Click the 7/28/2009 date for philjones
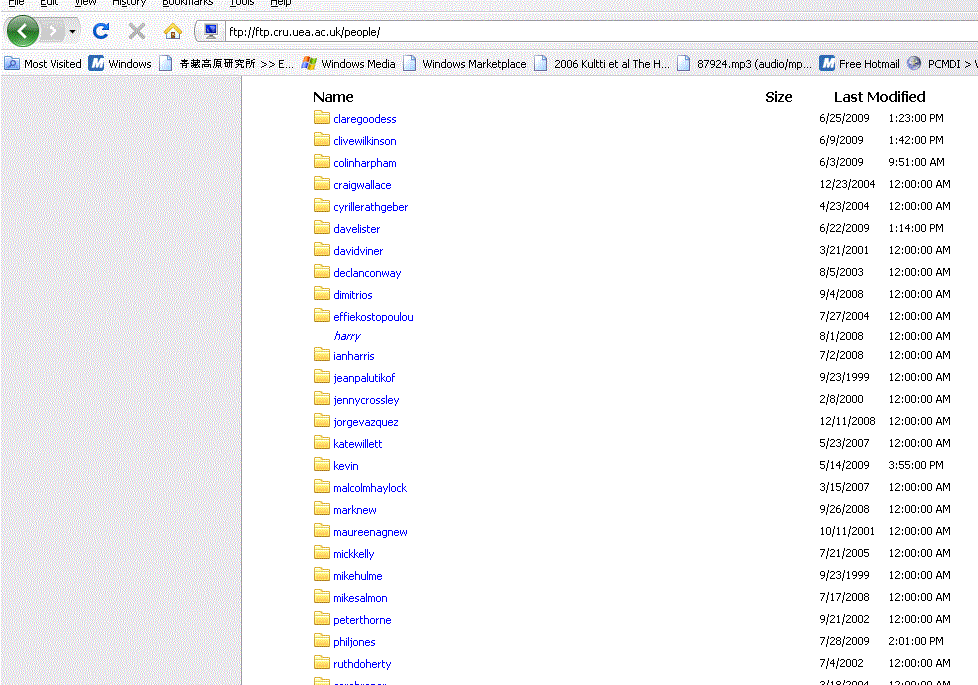978x685 pixels. pos(844,641)
